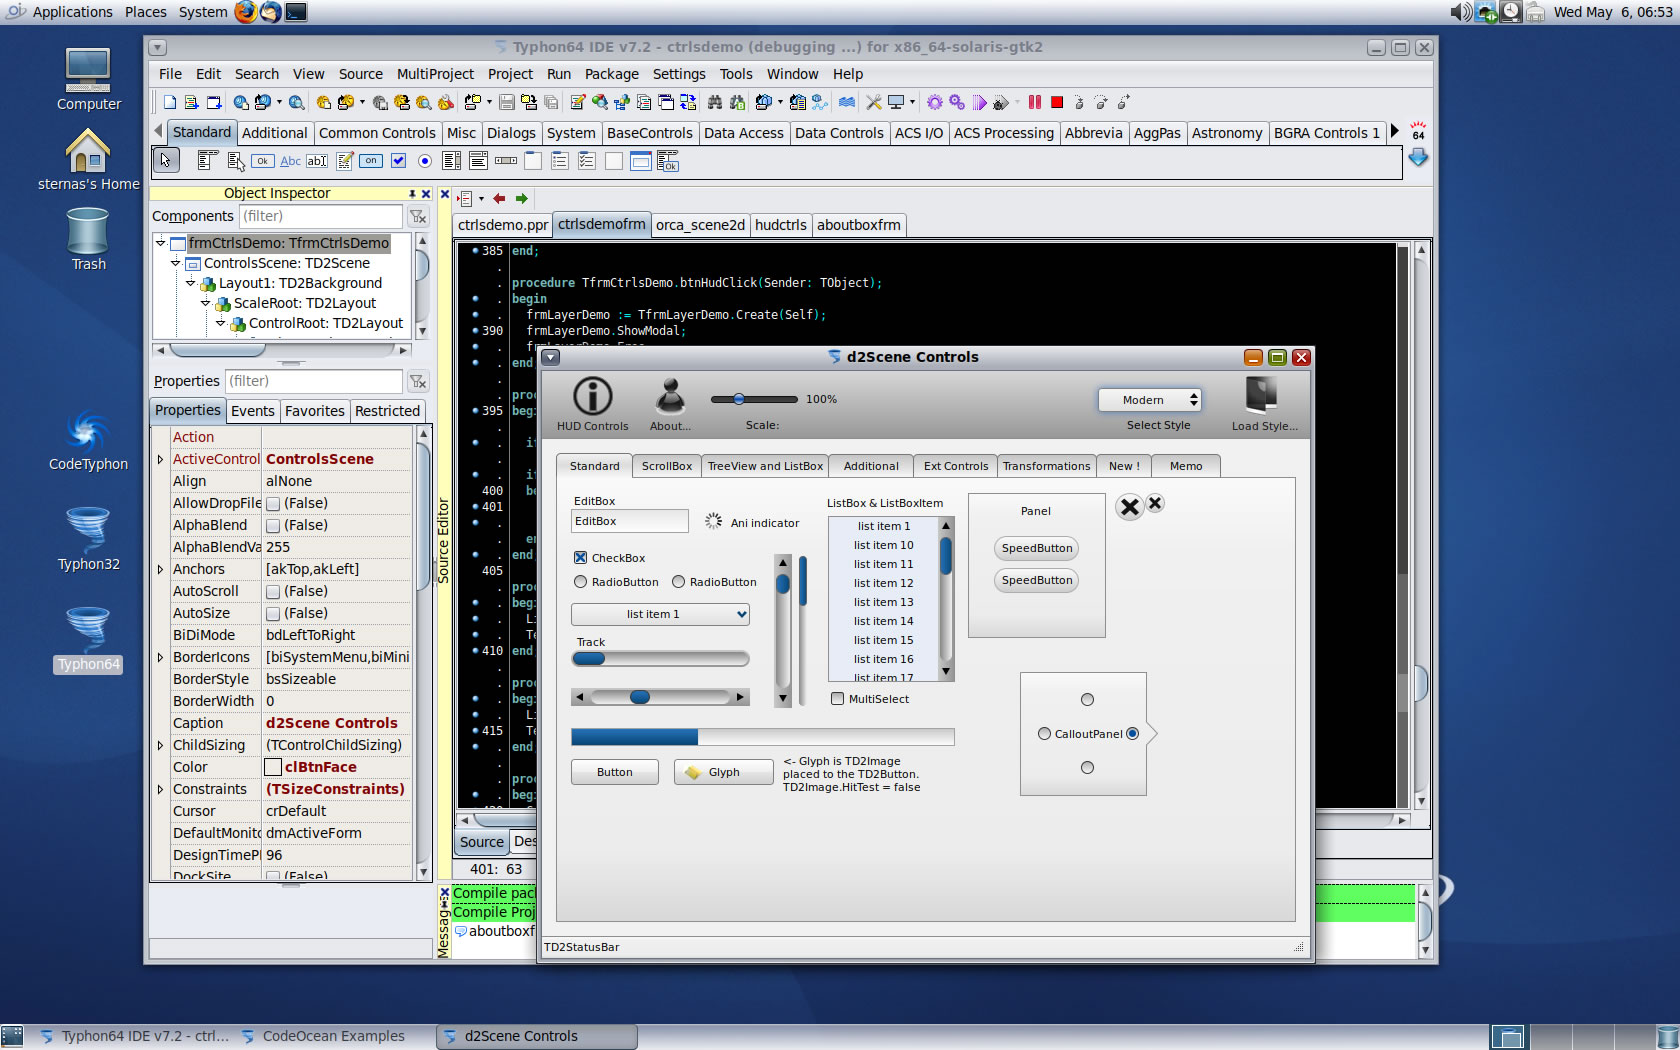Click the Scale slider handle

click(739, 399)
